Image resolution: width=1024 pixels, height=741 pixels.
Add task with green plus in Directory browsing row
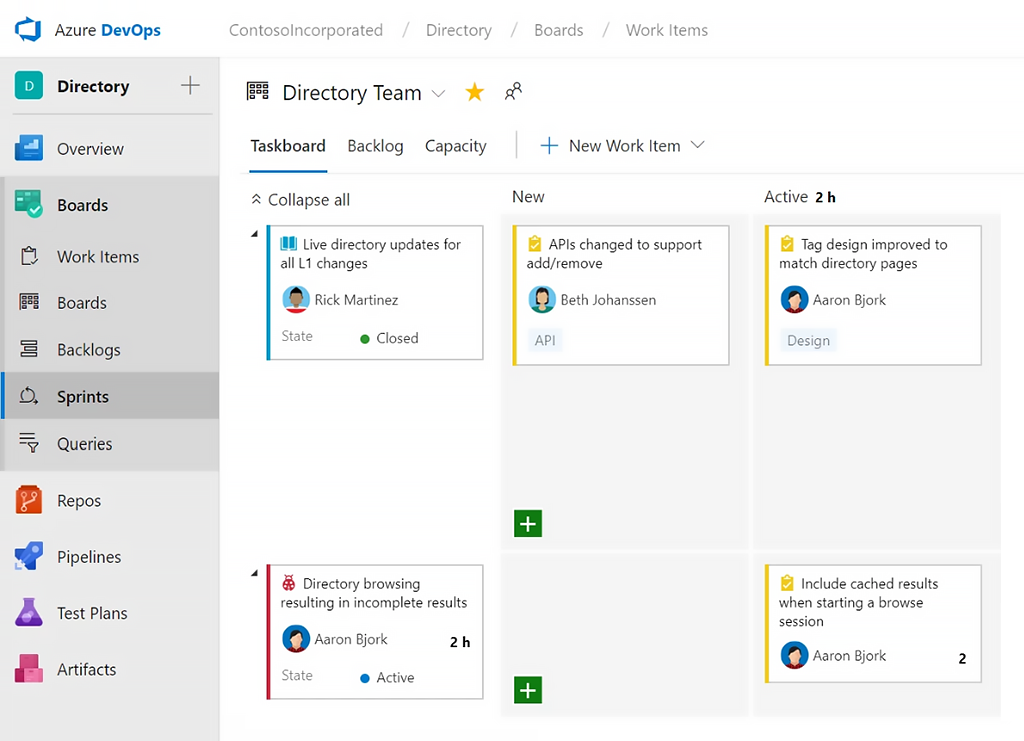(528, 690)
